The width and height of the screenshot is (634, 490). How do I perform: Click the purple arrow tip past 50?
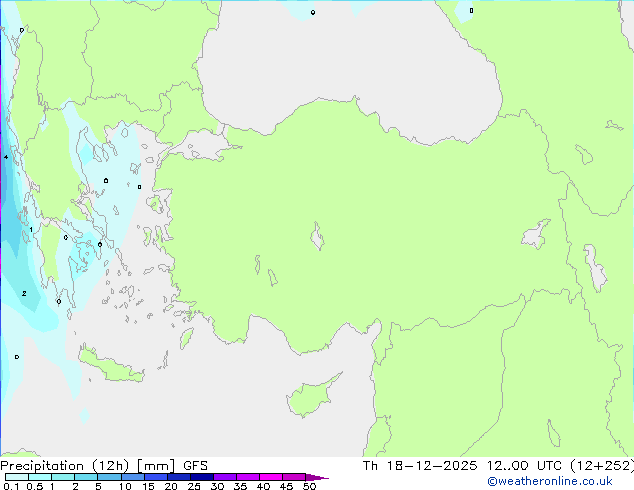317,477
